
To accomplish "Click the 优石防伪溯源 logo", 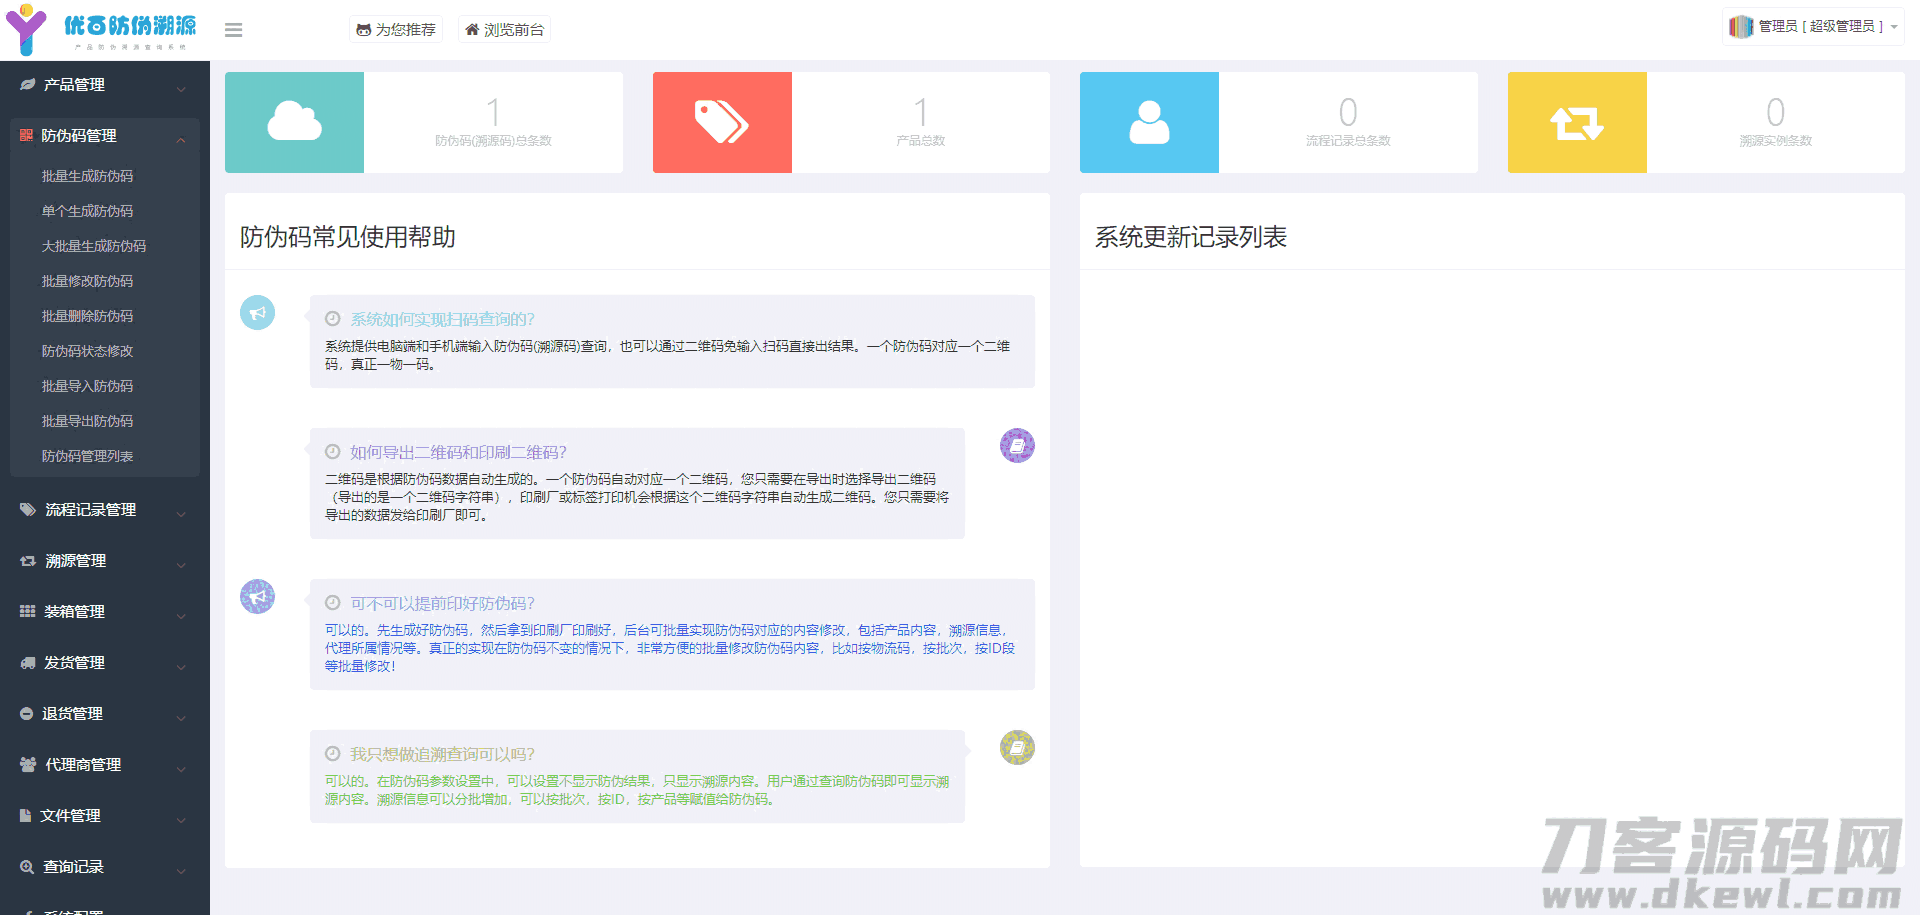I will [102, 30].
